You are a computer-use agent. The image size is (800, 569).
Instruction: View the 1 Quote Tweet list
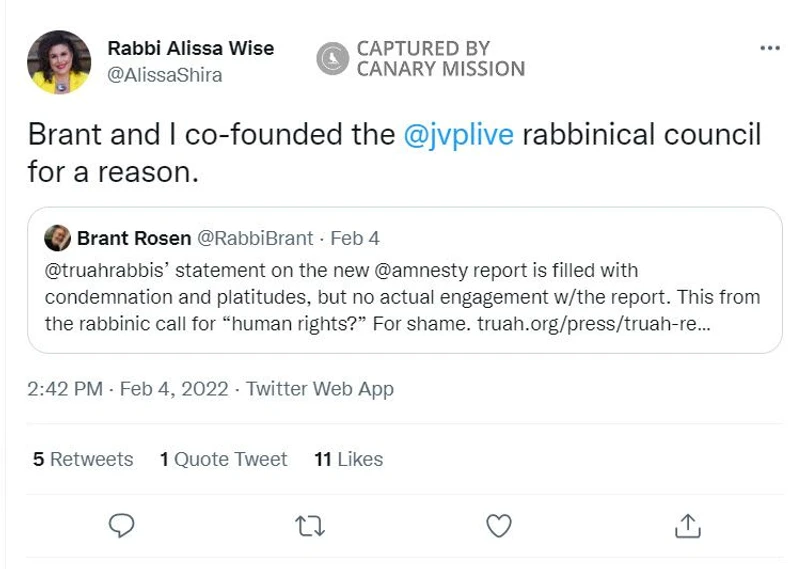click(223, 459)
